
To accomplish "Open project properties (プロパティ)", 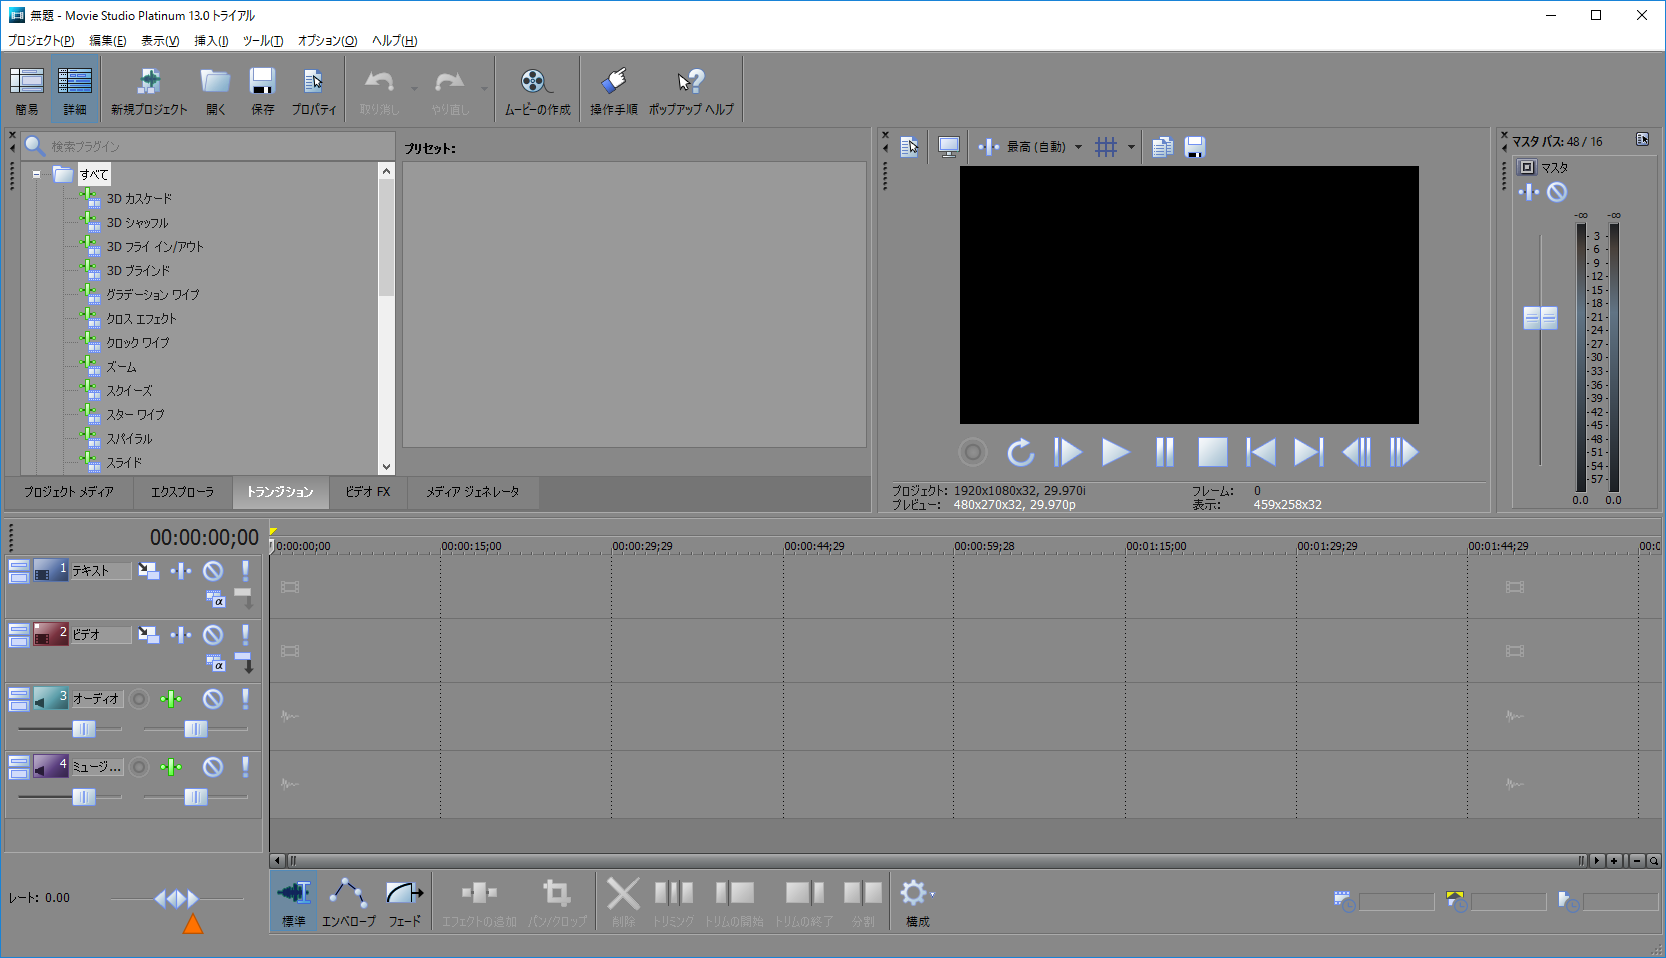I will tap(314, 90).
